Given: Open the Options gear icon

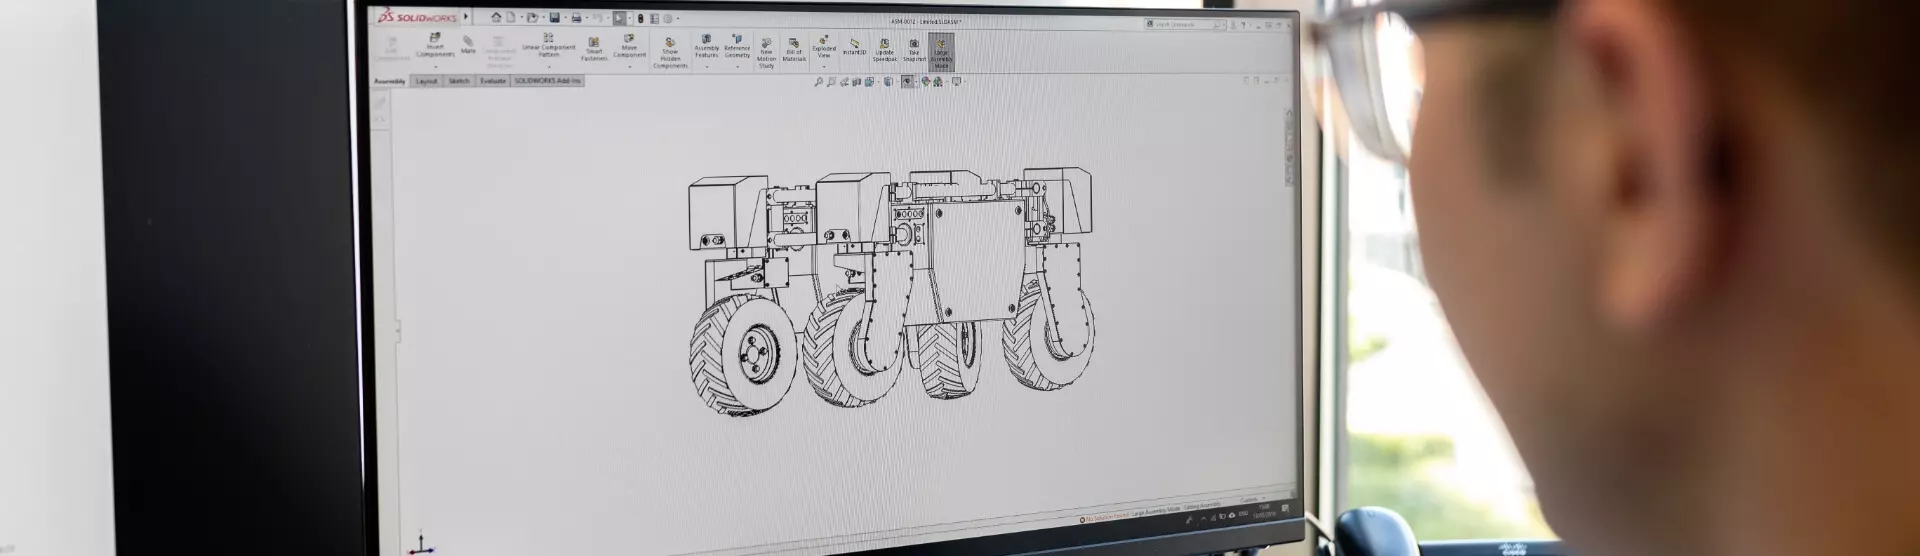Looking at the screenshot, I should point(668,18).
